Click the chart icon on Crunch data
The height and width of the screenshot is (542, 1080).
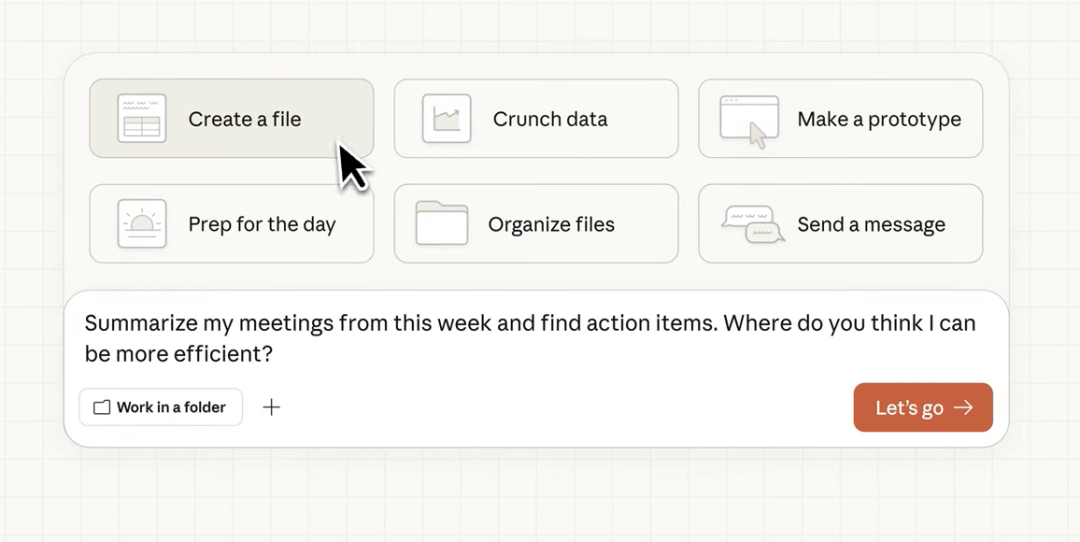[446, 119]
